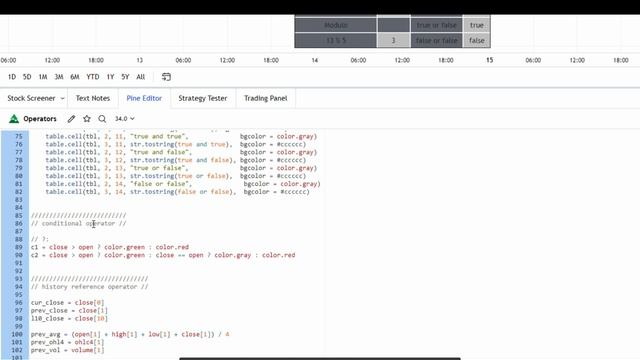This screenshot has height=360, width=640.
Task: Click the '// ?:' comment line
Action: [x=40, y=239]
